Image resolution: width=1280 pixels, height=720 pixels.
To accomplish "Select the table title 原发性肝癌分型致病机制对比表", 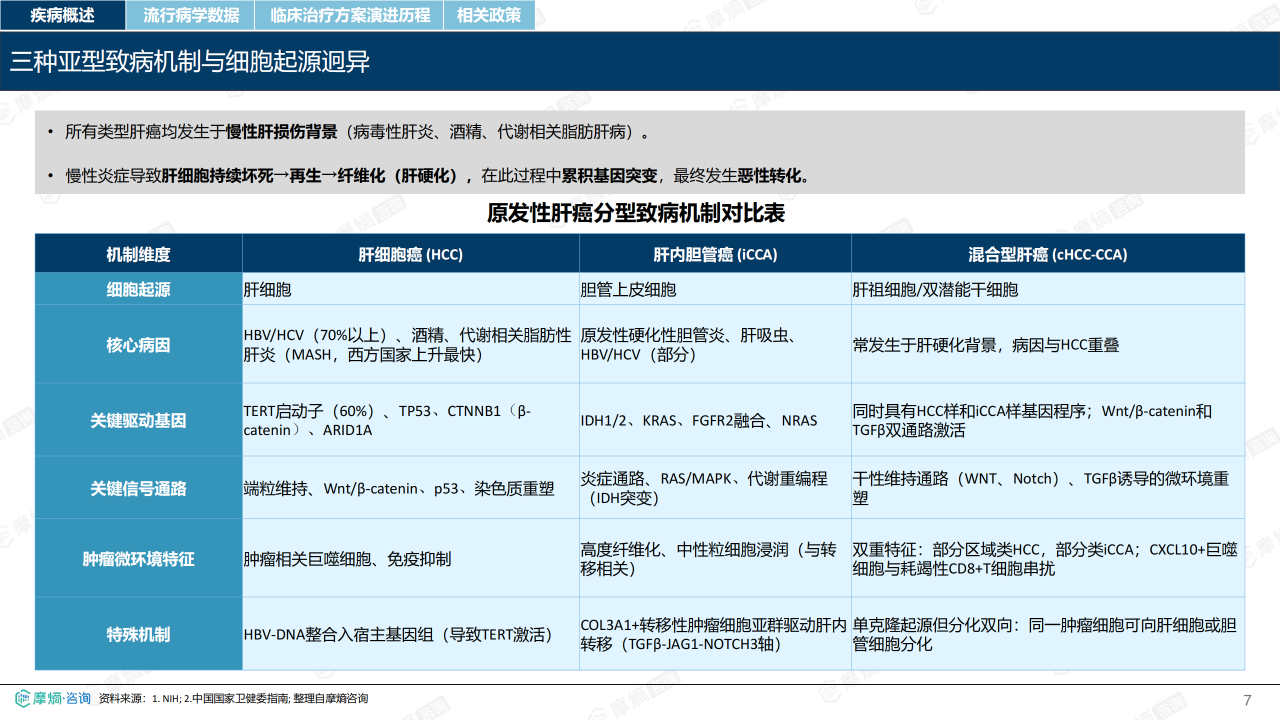I will 636,213.
